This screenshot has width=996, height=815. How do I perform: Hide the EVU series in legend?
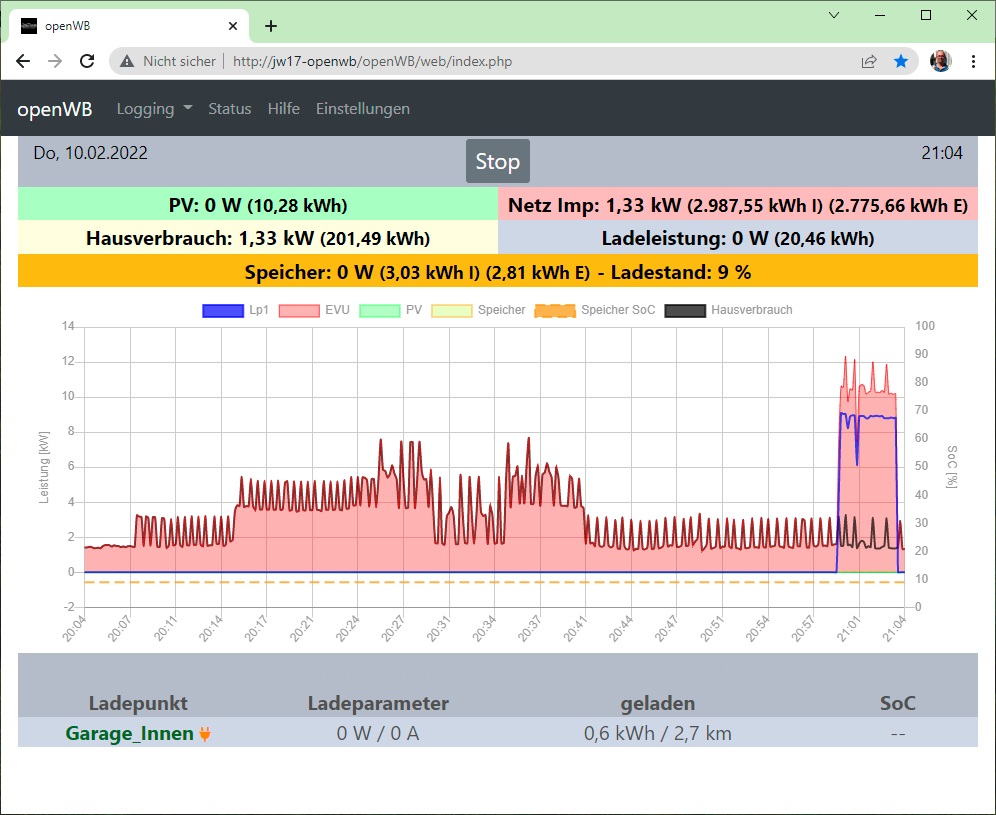click(x=299, y=310)
